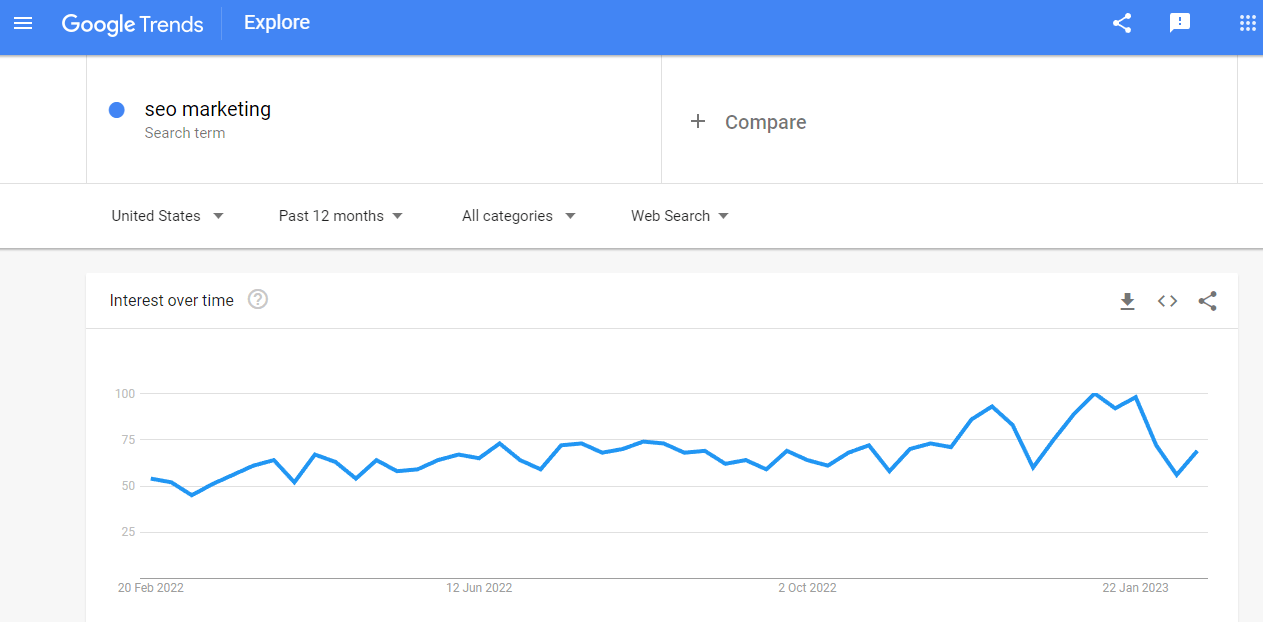Open the navigation hamburger menu
This screenshot has height=622, width=1263.
(x=23, y=23)
